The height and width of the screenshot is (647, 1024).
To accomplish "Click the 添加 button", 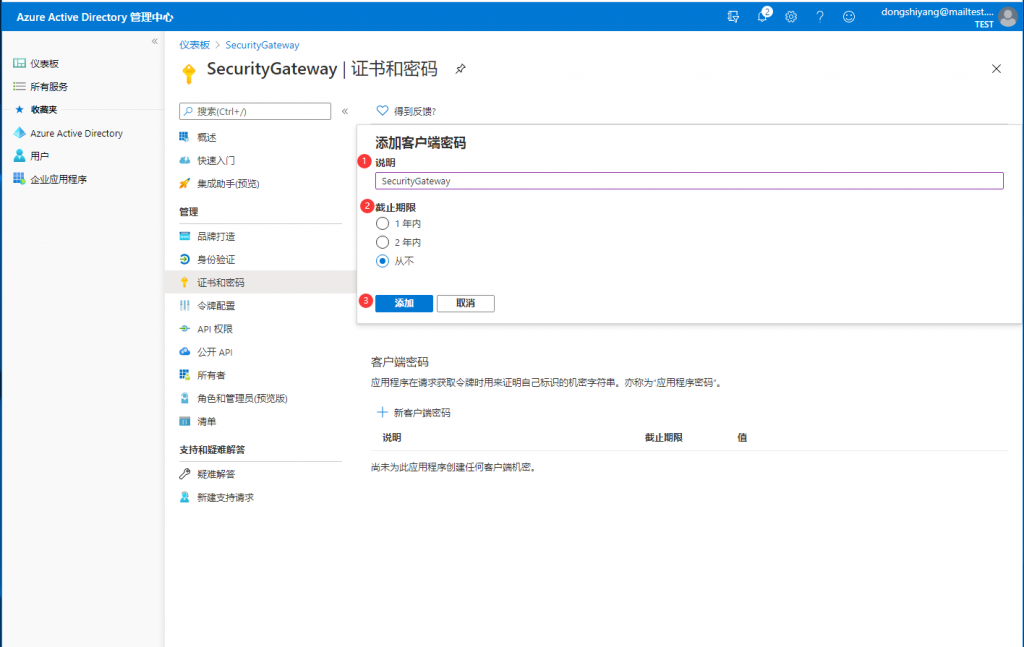I will pyautogui.click(x=404, y=303).
